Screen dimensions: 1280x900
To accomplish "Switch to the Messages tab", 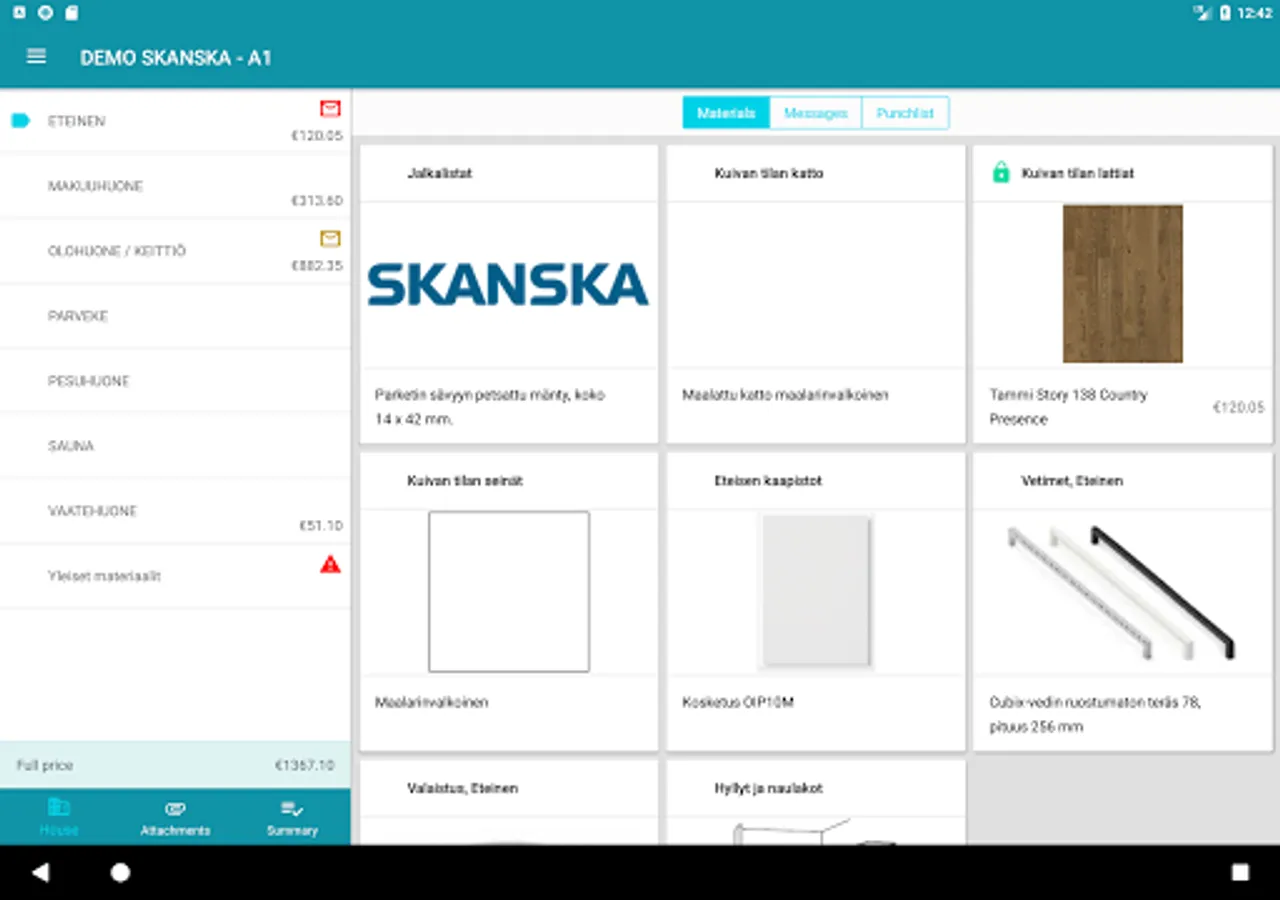I will [815, 113].
